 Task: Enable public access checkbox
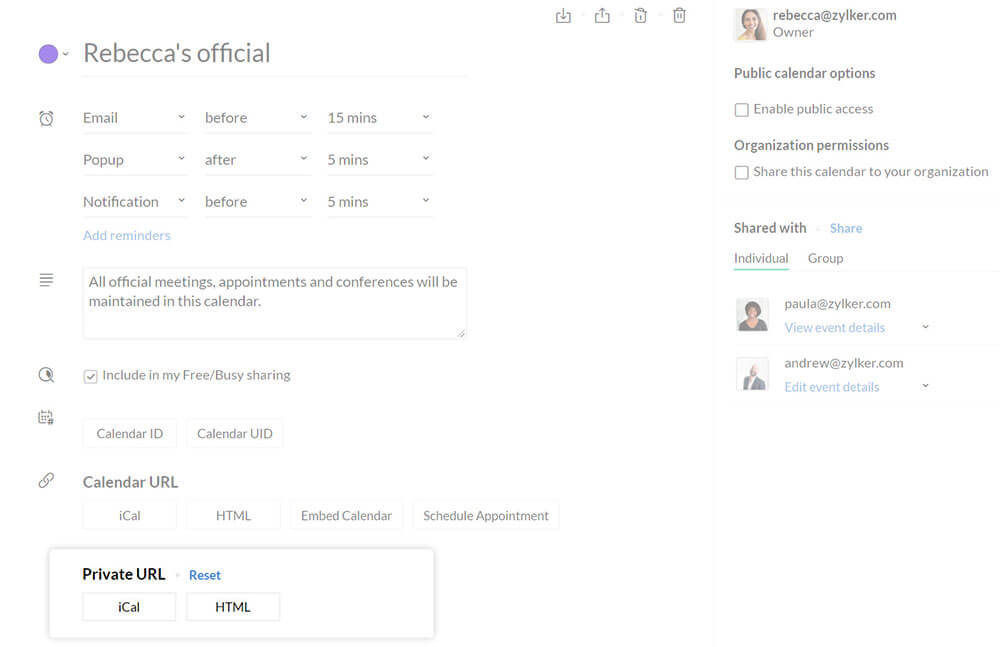[x=741, y=110]
